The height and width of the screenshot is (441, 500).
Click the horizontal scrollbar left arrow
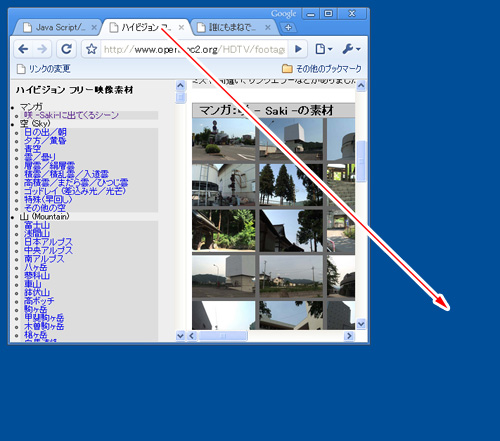(x=192, y=336)
